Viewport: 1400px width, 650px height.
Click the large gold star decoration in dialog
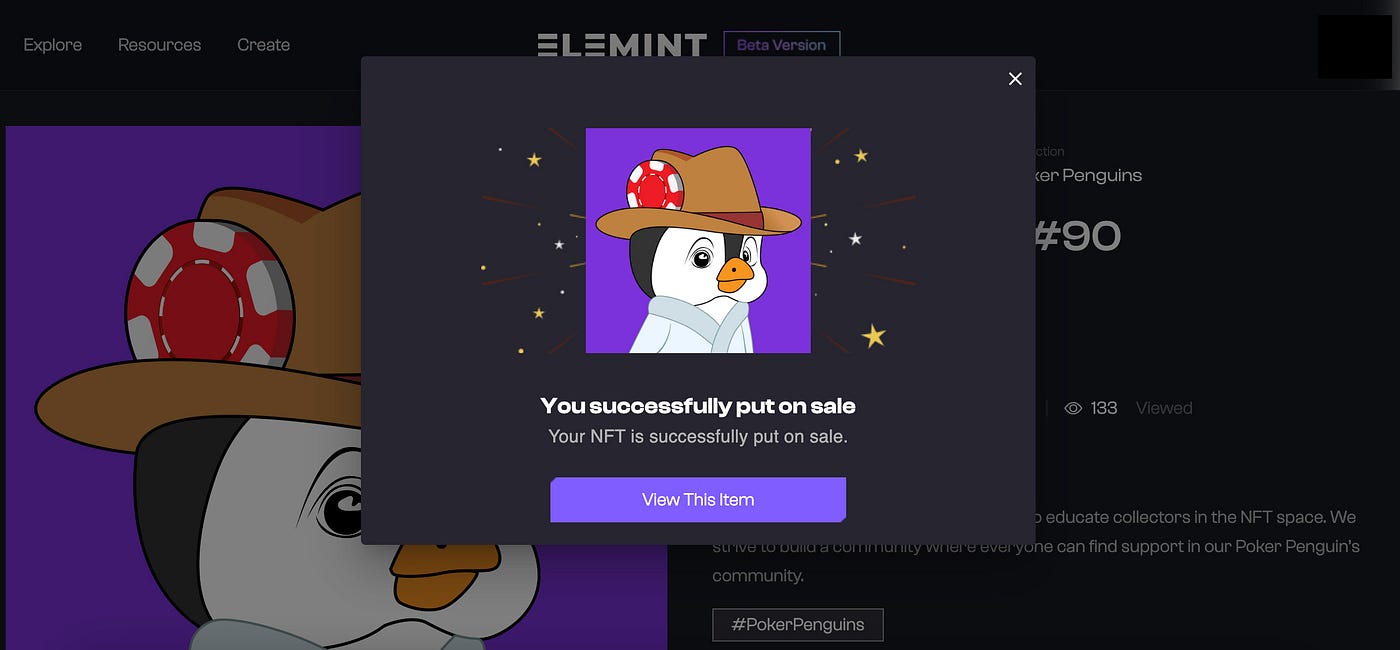pos(874,335)
